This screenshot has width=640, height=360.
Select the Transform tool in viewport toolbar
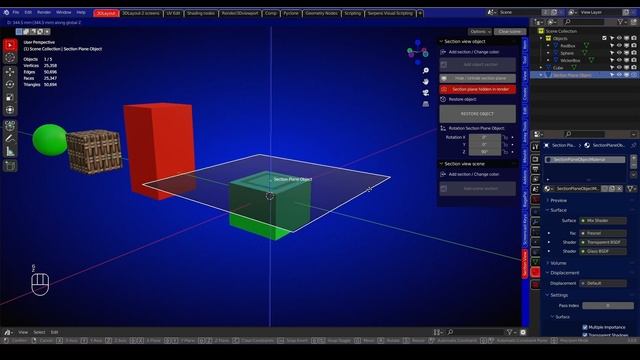10,110
